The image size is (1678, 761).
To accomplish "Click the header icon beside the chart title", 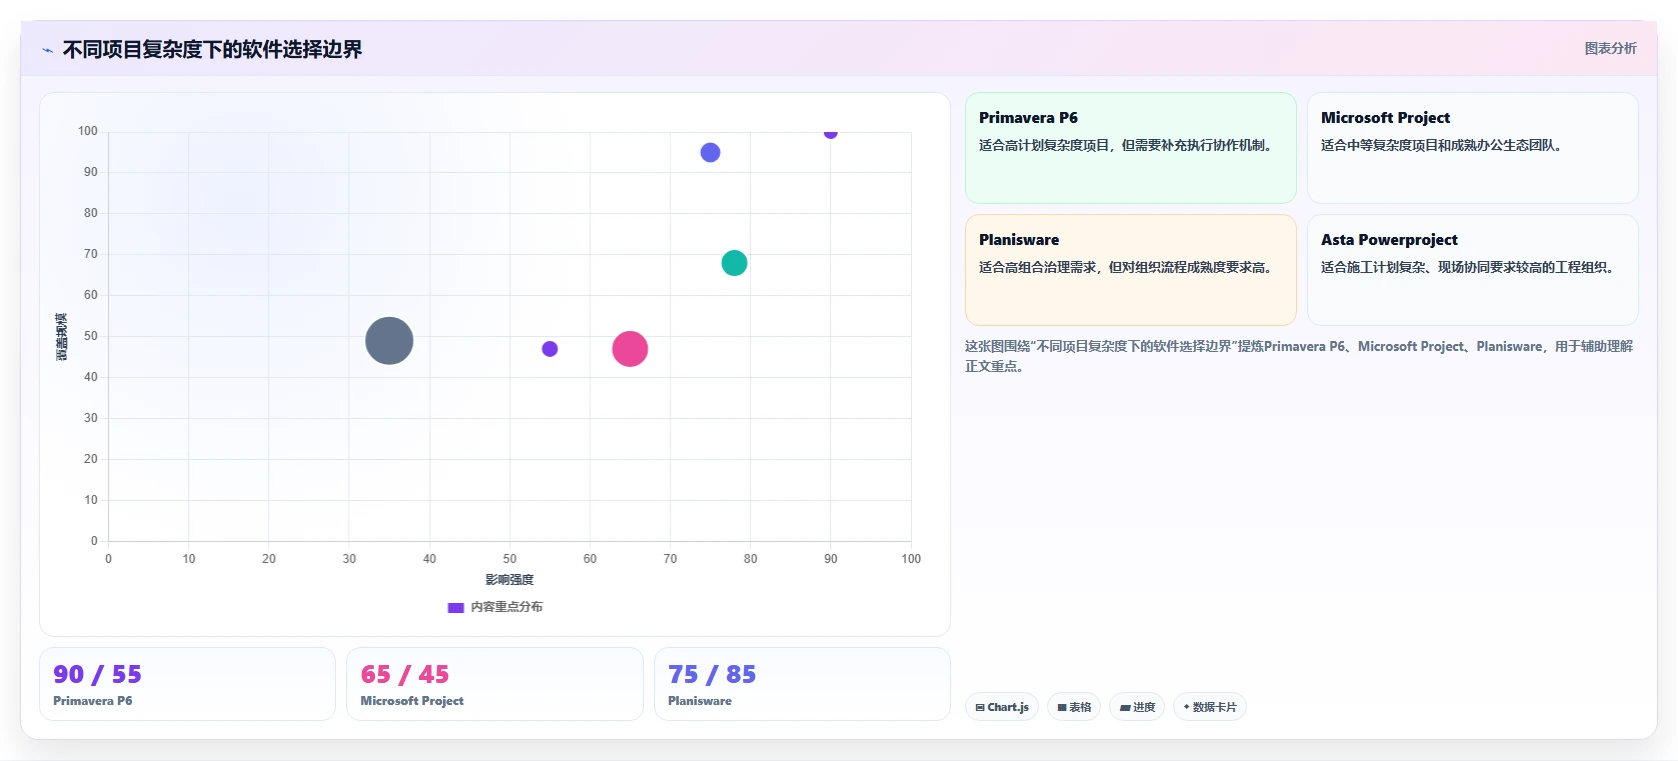I will (47, 50).
